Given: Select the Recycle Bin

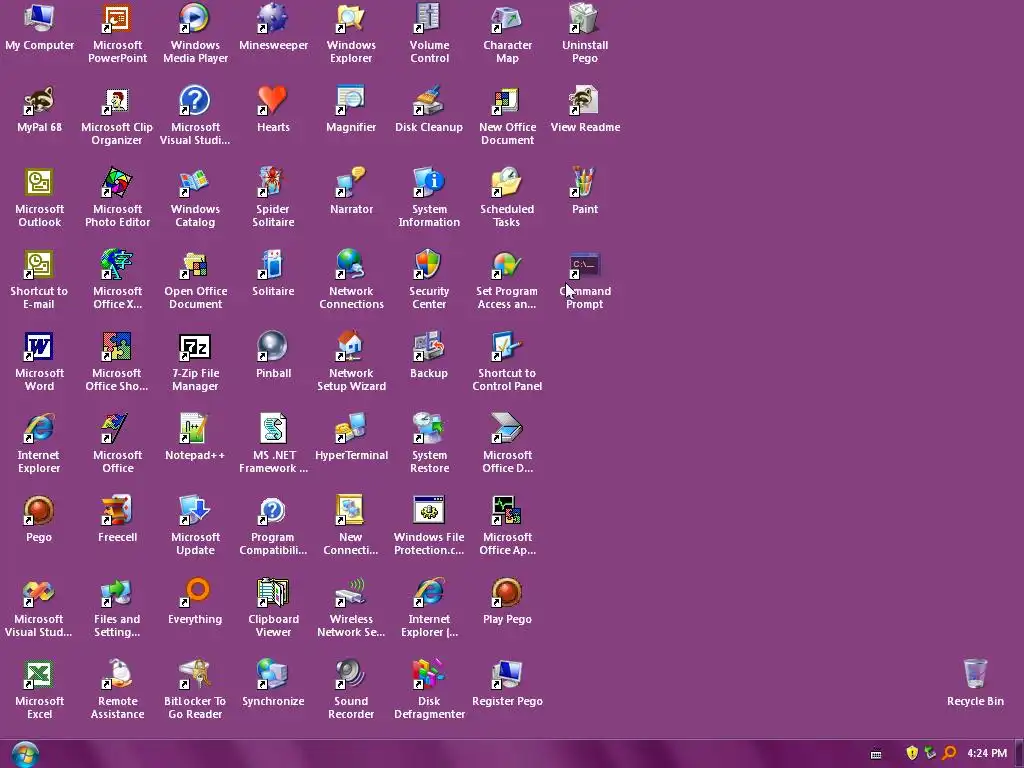Looking at the screenshot, I should [975, 675].
